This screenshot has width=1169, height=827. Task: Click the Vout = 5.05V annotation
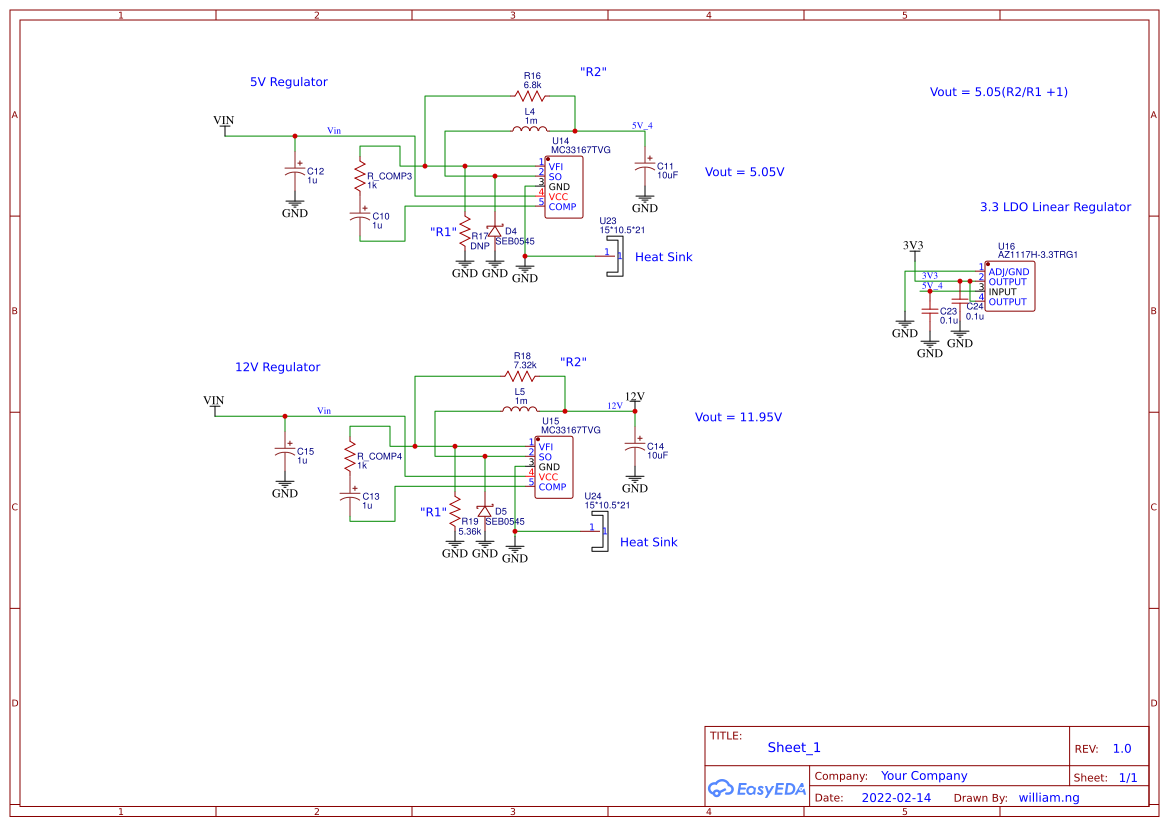(x=743, y=172)
